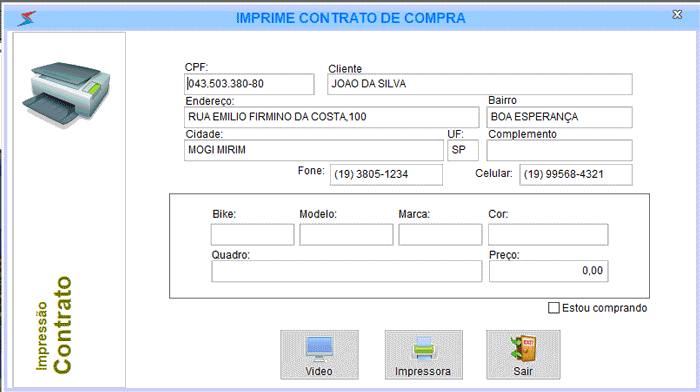The width and height of the screenshot is (700, 392).
Task: Click the Quadro input field
Action: click(x=347, y=271)
